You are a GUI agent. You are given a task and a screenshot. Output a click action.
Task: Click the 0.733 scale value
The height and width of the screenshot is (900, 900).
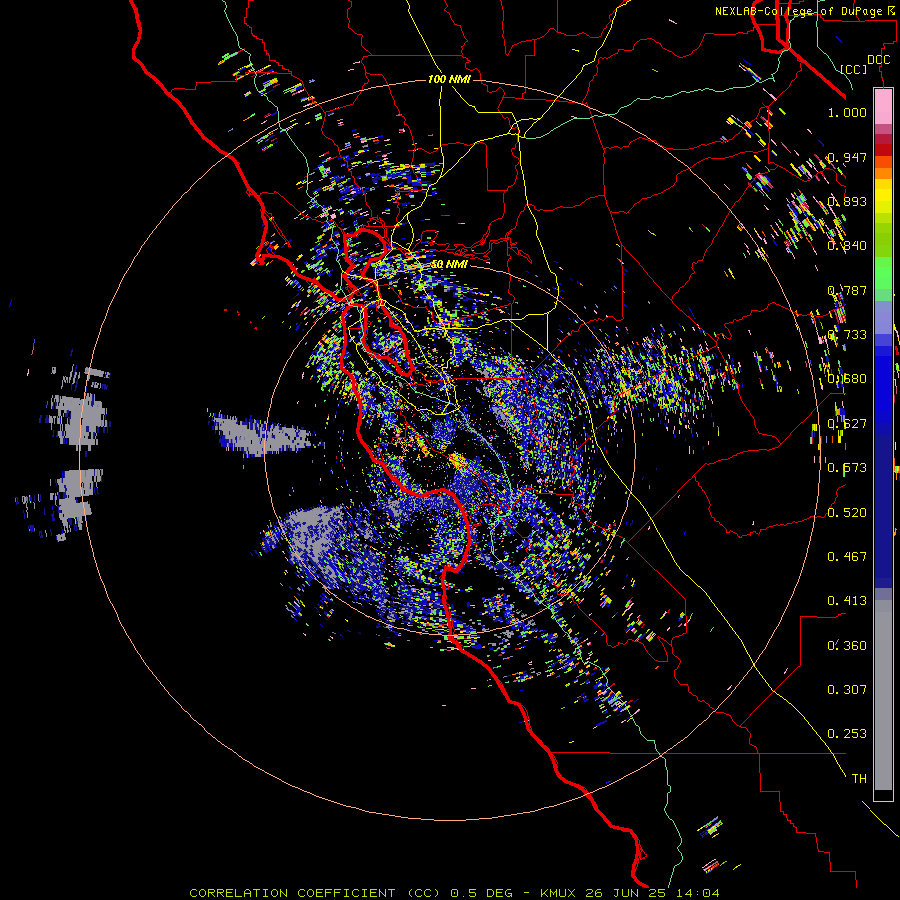[x=847, y=335]
